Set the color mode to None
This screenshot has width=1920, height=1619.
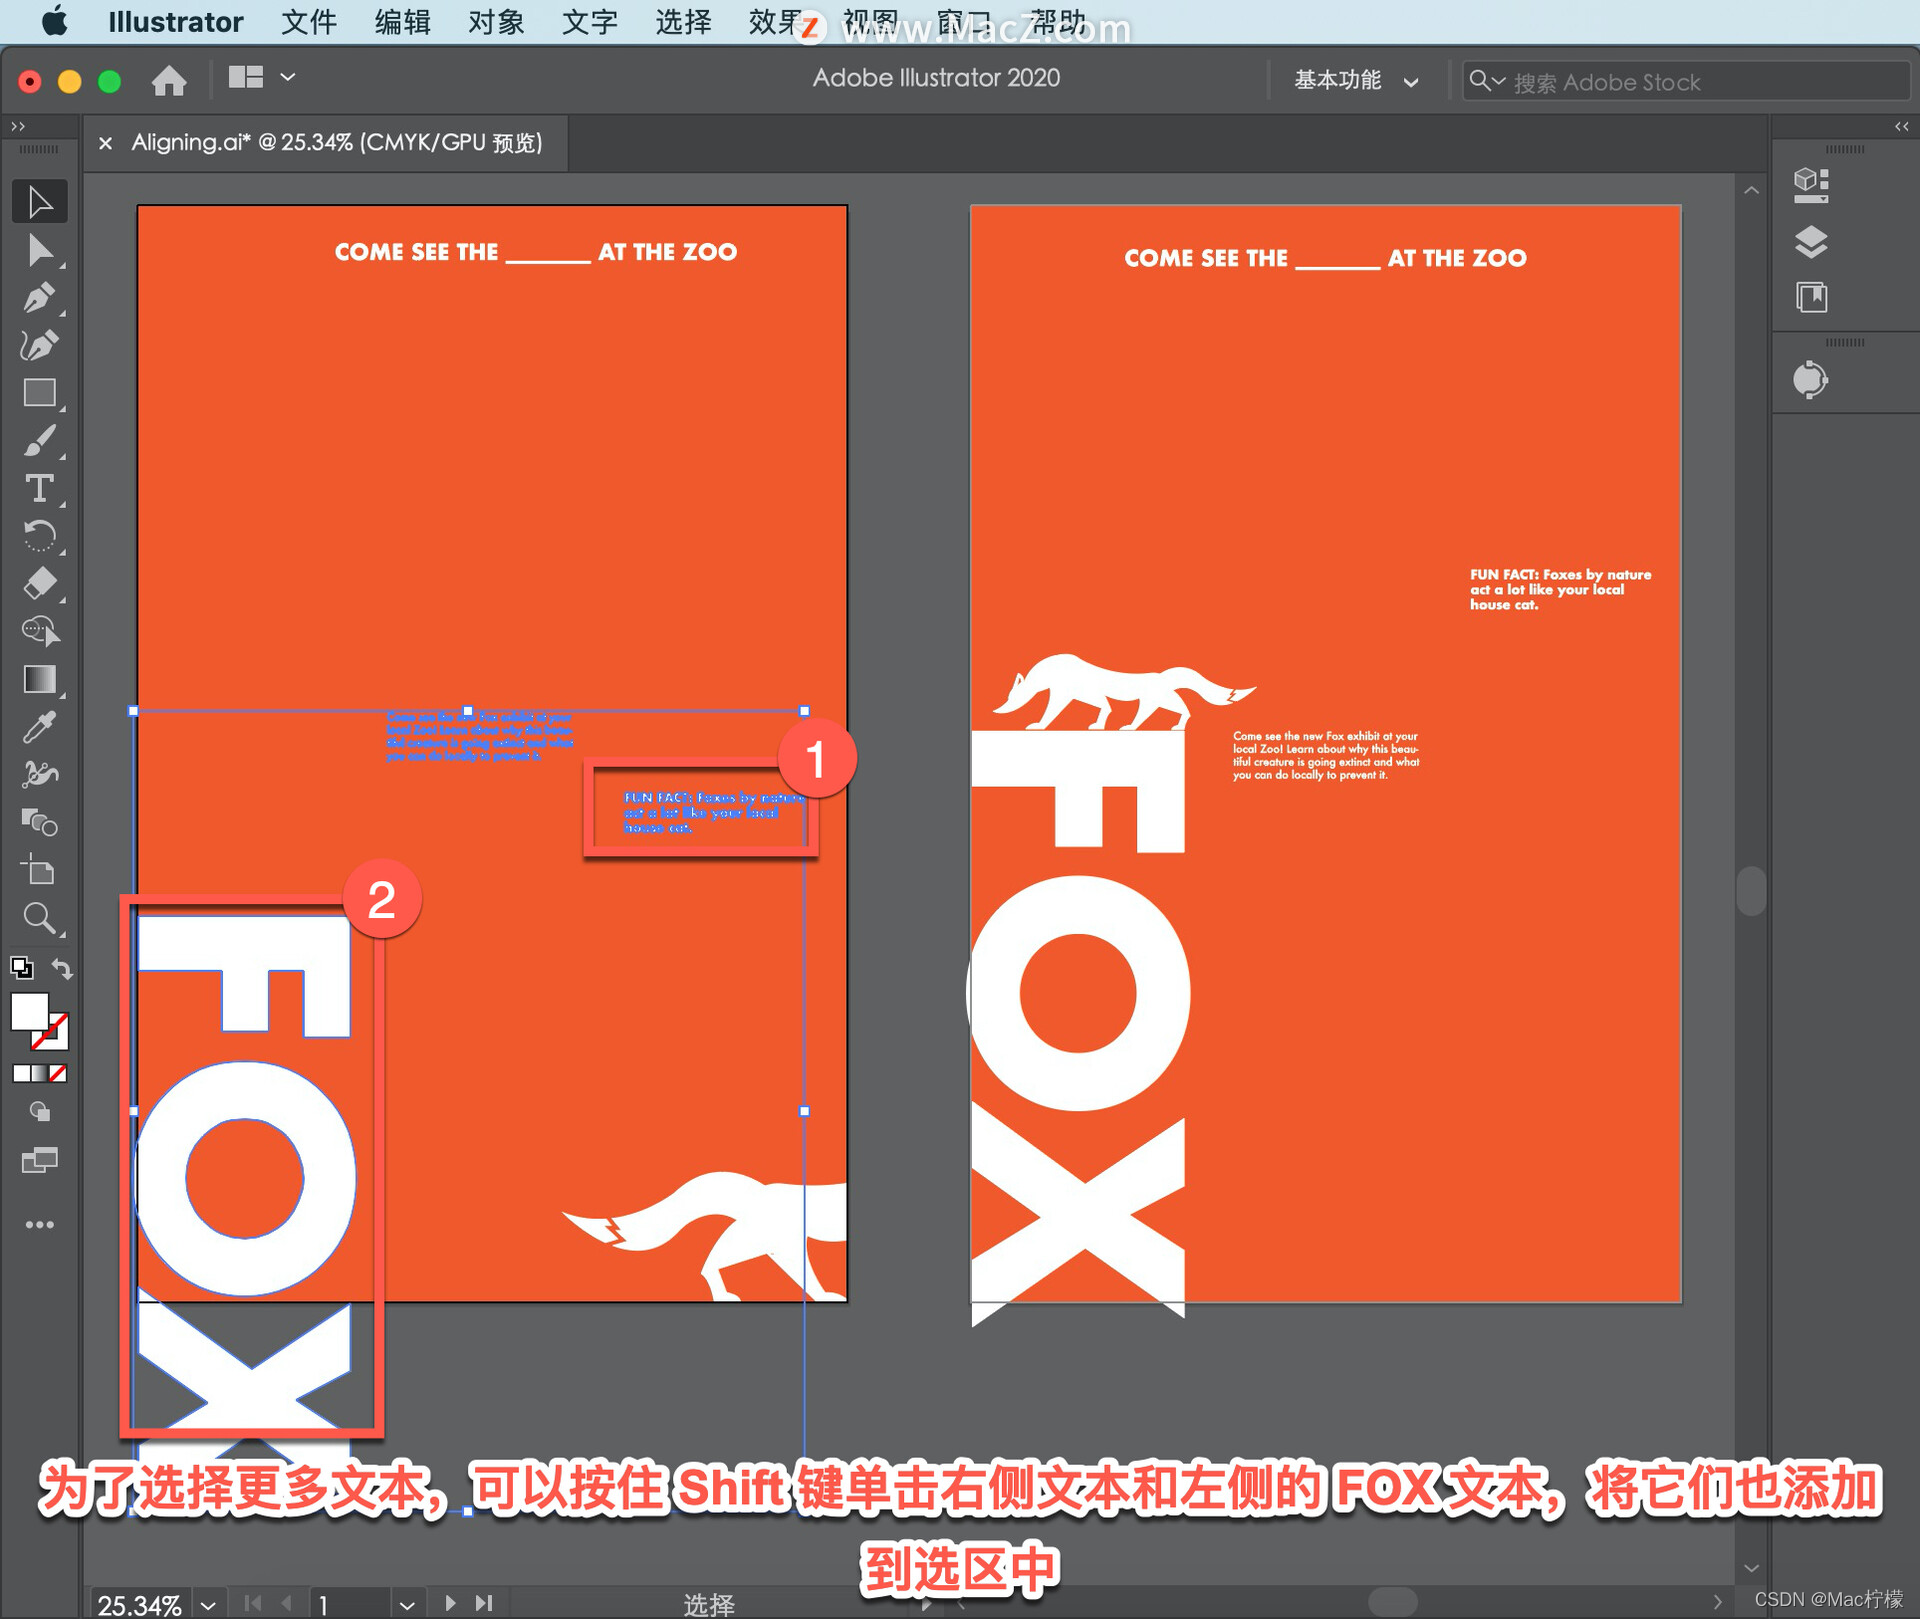tap(58, 1073)
